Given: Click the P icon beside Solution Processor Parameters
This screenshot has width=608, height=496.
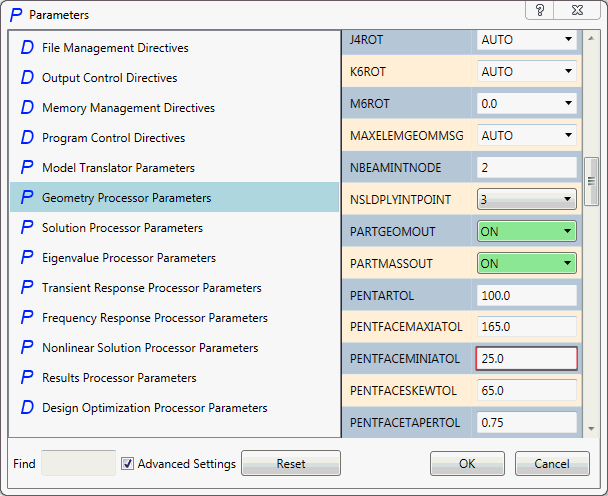Looking at the screenshot, I should coord(27,228).
